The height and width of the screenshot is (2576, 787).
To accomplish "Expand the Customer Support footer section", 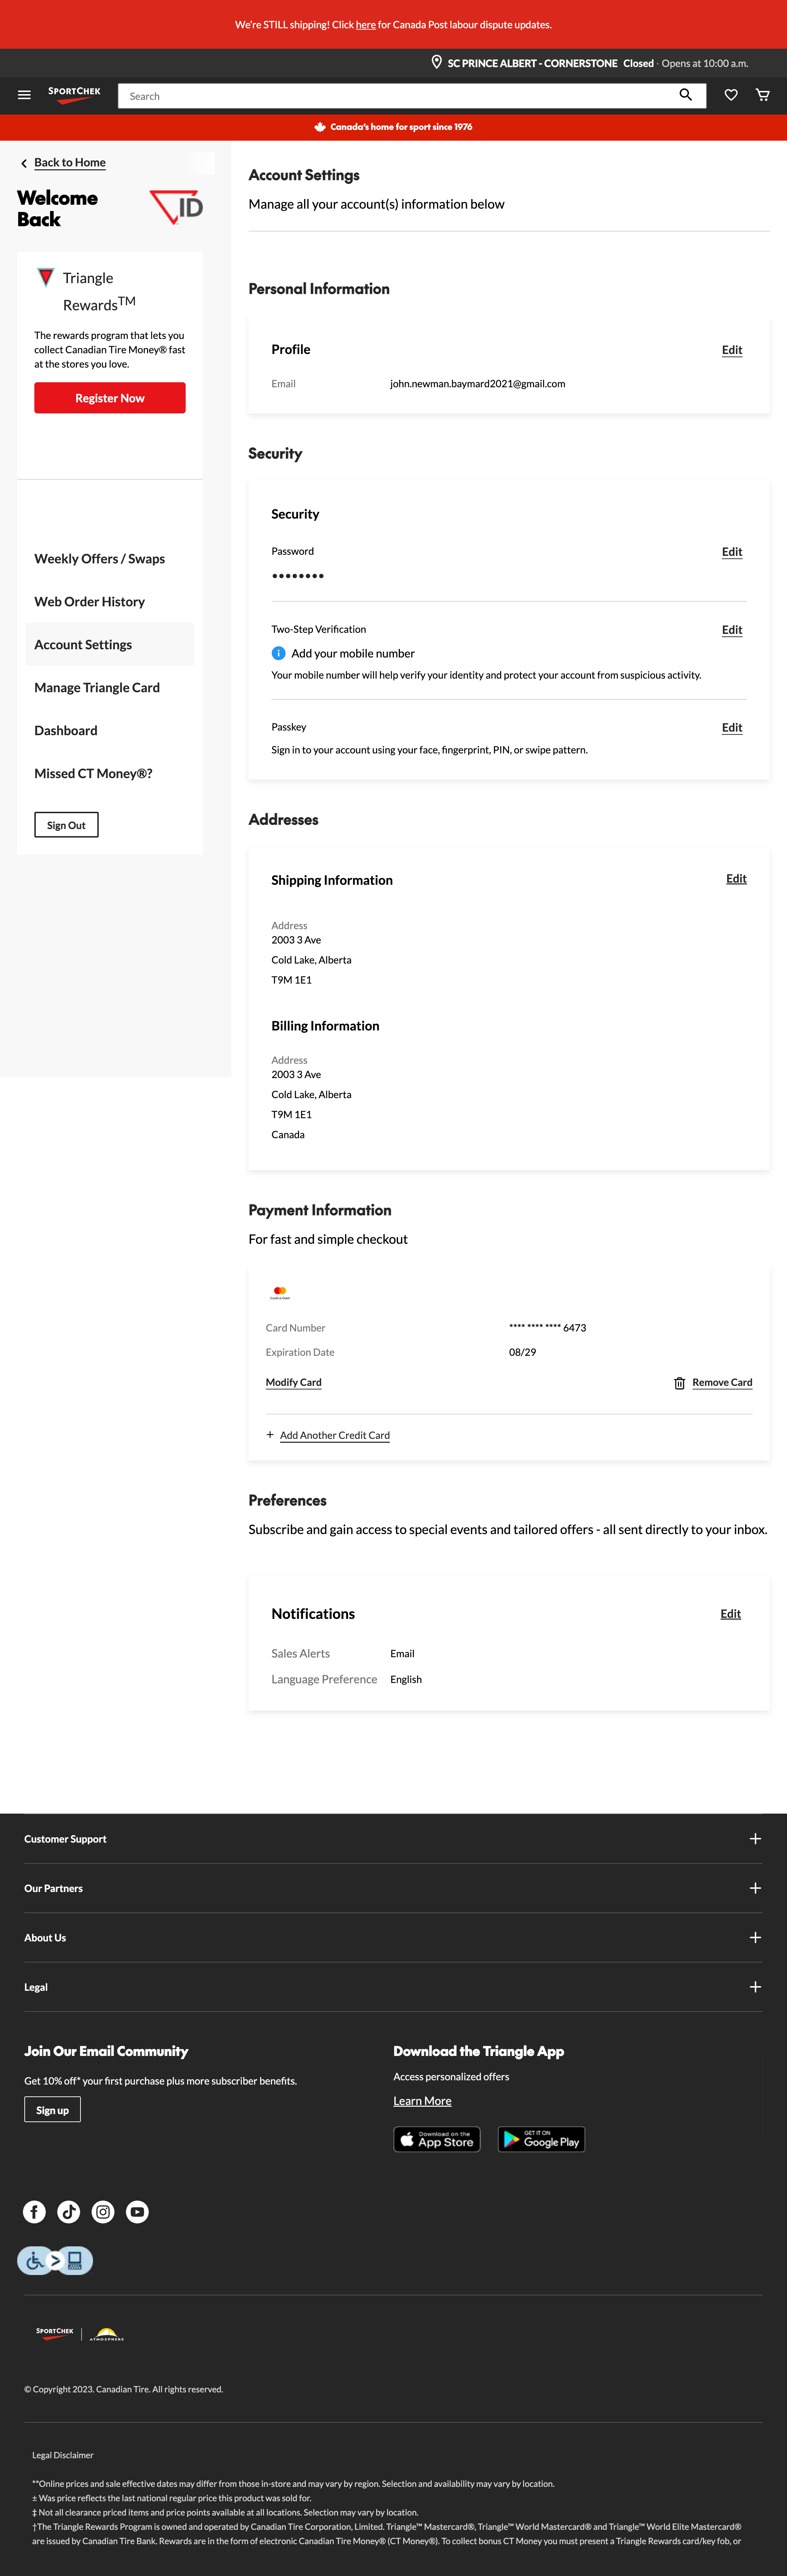I will (755, 1838).
